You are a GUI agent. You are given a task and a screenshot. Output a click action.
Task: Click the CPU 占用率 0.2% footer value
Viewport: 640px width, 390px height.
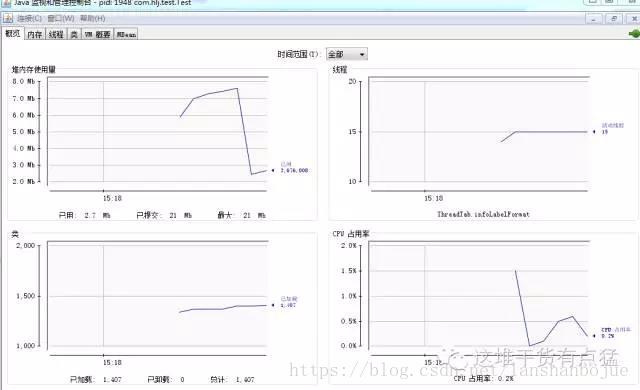pos(483,379)
